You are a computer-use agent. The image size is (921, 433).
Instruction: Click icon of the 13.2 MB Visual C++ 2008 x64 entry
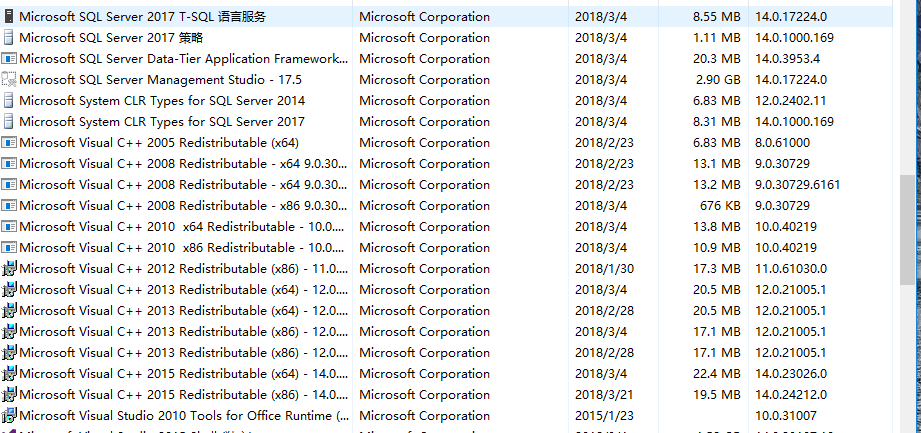click(x=9, y=185)
